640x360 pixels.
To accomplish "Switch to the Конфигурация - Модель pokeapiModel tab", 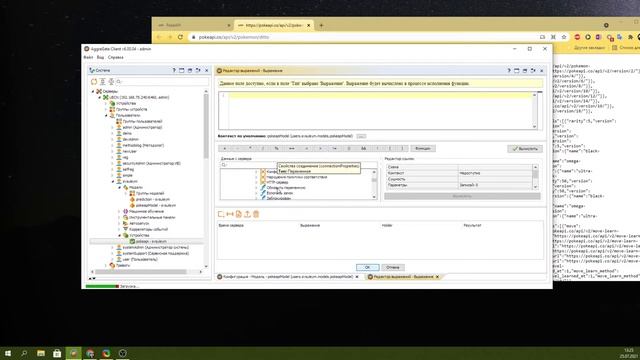I will coord(288,277).
